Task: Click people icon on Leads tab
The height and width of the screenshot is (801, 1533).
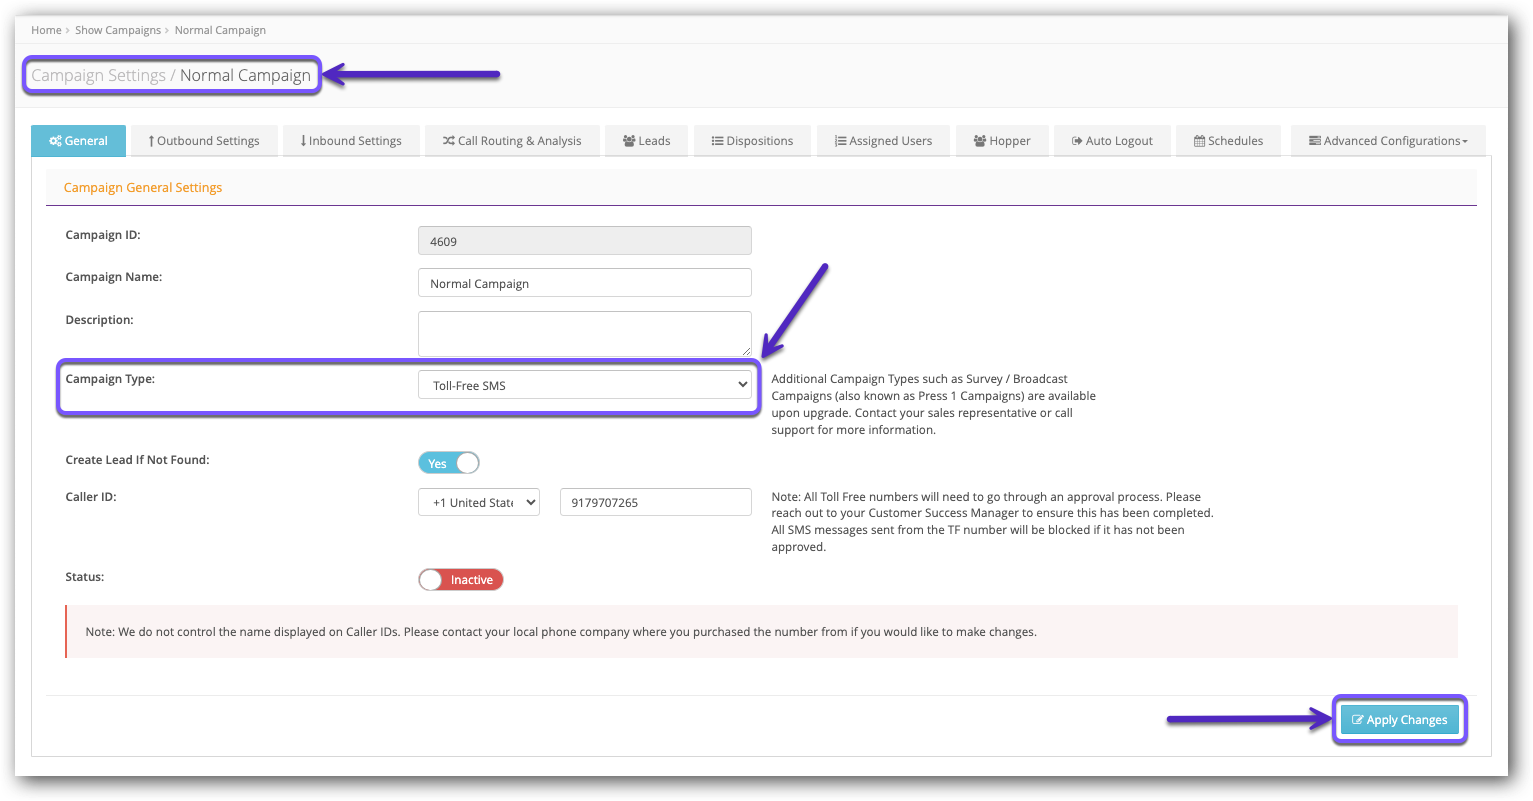Action: point(629,141)
